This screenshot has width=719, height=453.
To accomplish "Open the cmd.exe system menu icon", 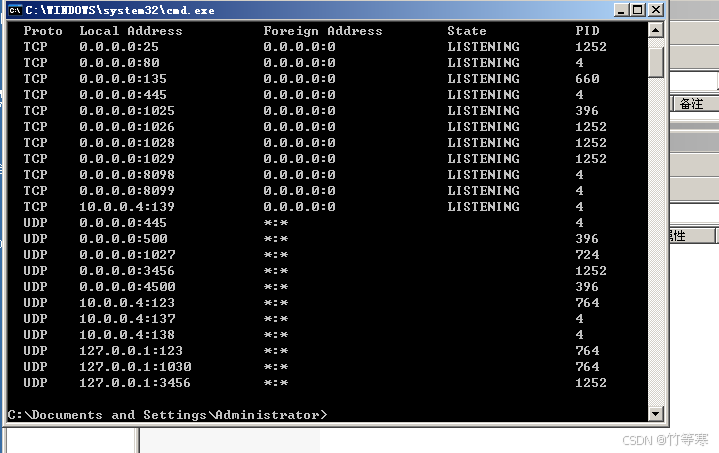I will click(15, 10).
